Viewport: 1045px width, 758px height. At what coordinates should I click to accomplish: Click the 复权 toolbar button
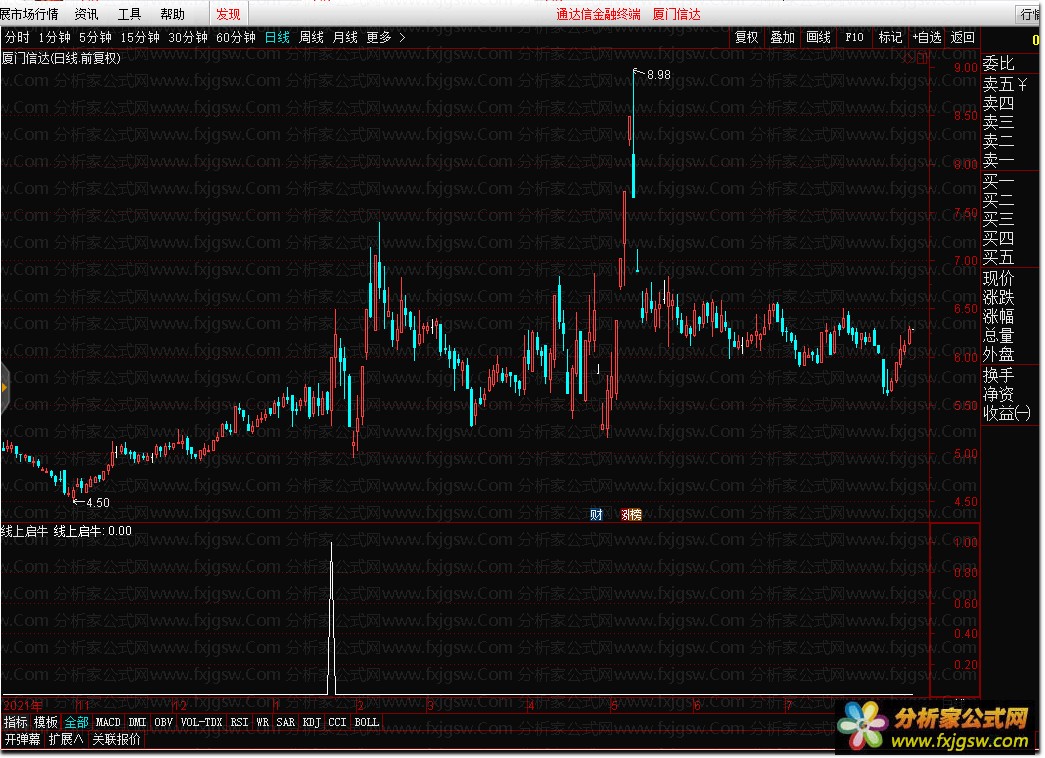click(x=746, y=37)
